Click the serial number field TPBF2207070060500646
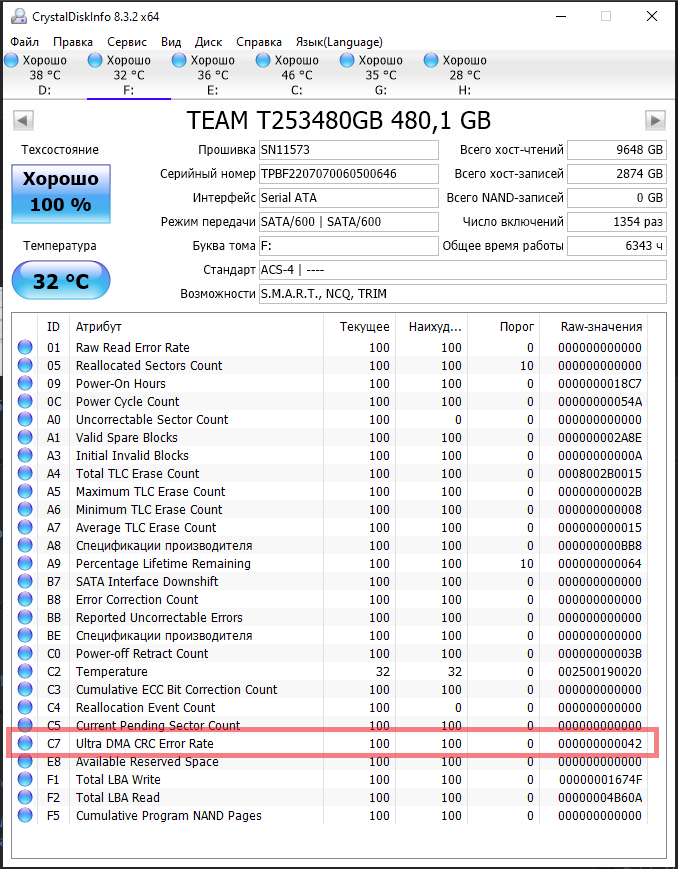This screenshot has width=678, height=869. coord(349,174)
